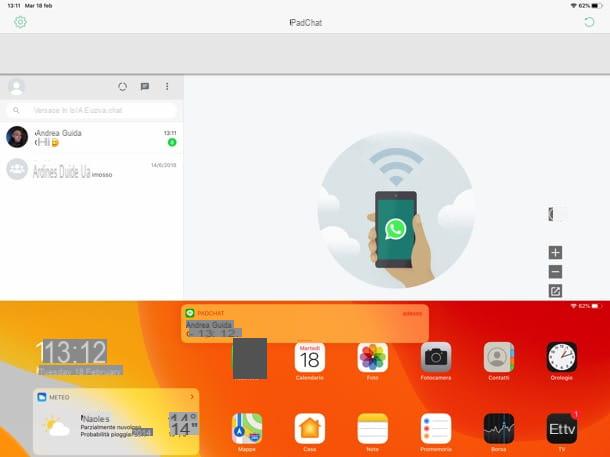Screen dimensions: 610x457
Task: Open the Status circle icon
Action: pyautogui.click(x=123, y=86)
